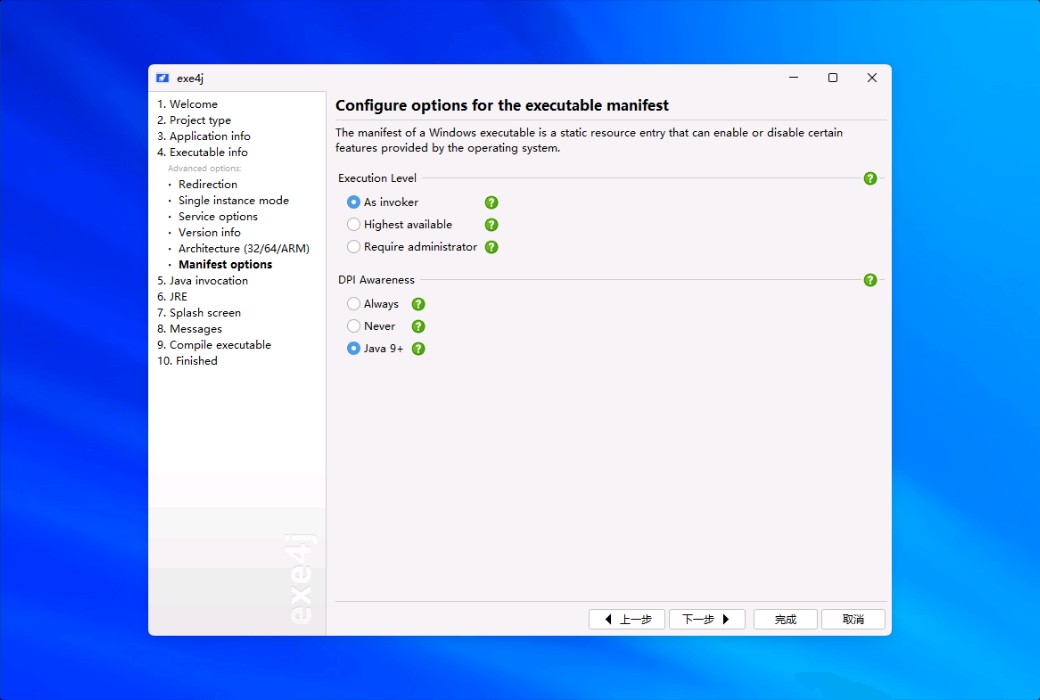1040x700 pixels.
Task: Go to step 5. Java invocation
Action: (x=202, y=281)
